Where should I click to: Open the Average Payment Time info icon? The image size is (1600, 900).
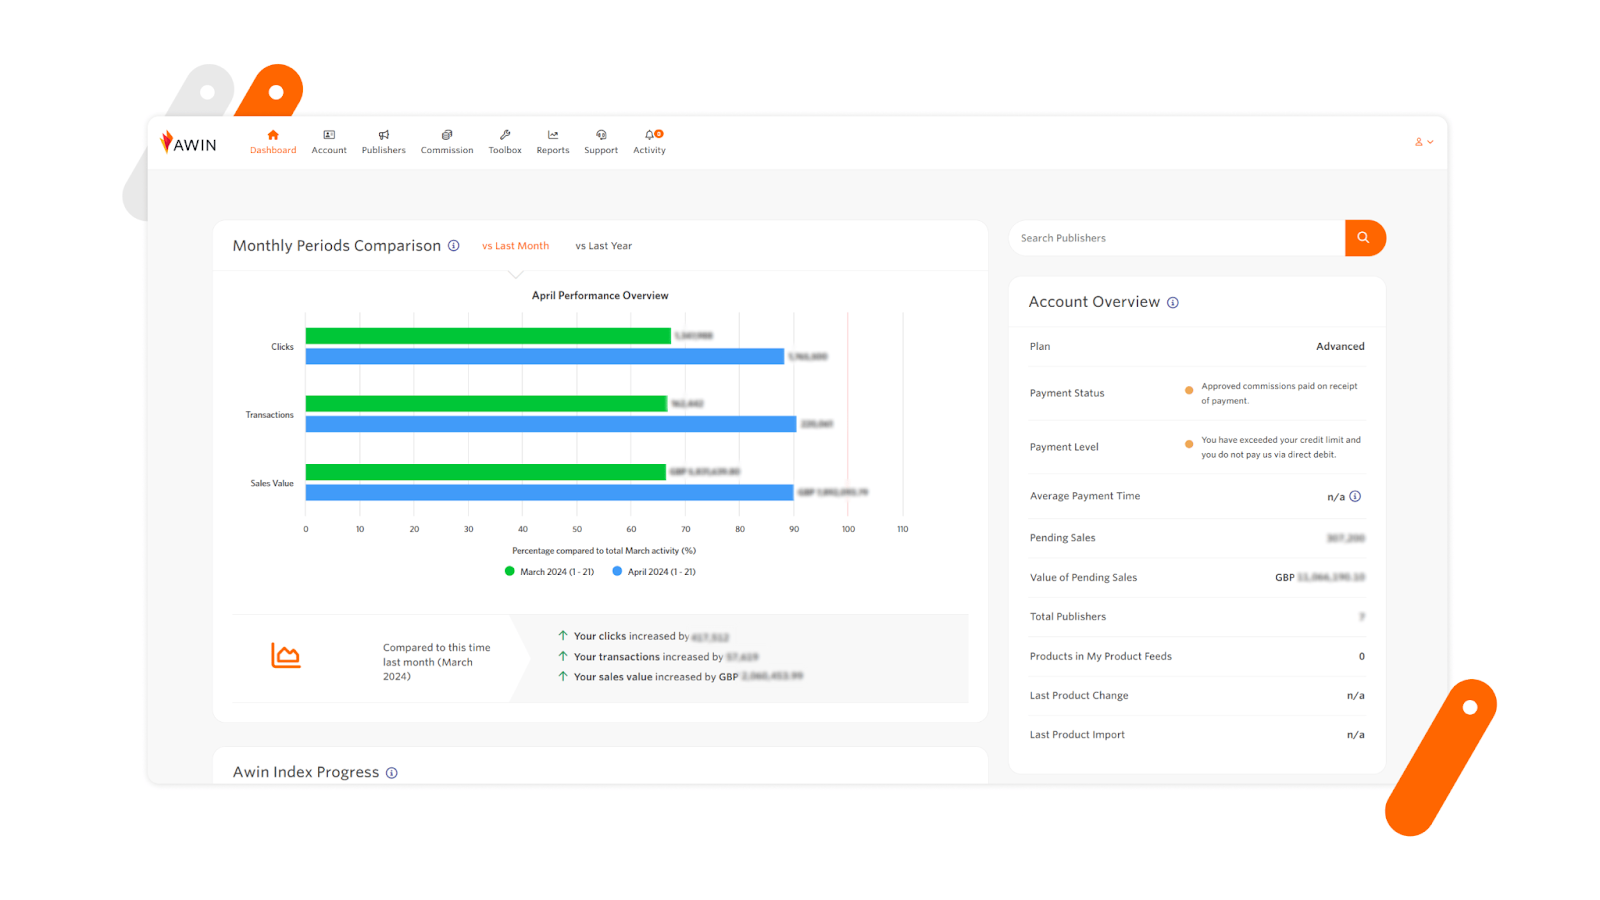pos(1357,496)
